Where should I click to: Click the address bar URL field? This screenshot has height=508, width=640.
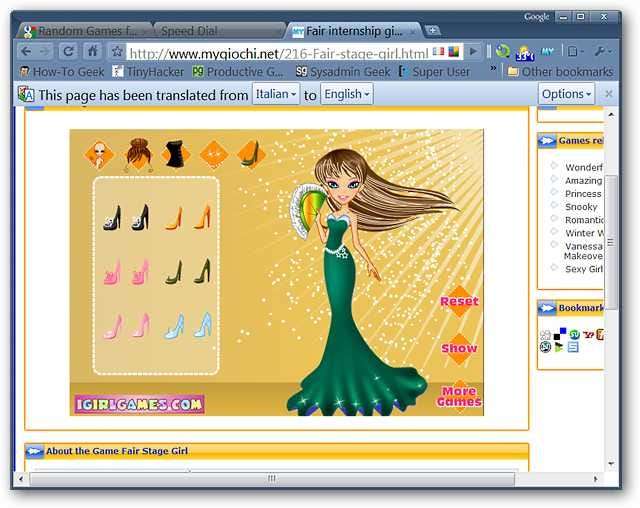[279, 53]
